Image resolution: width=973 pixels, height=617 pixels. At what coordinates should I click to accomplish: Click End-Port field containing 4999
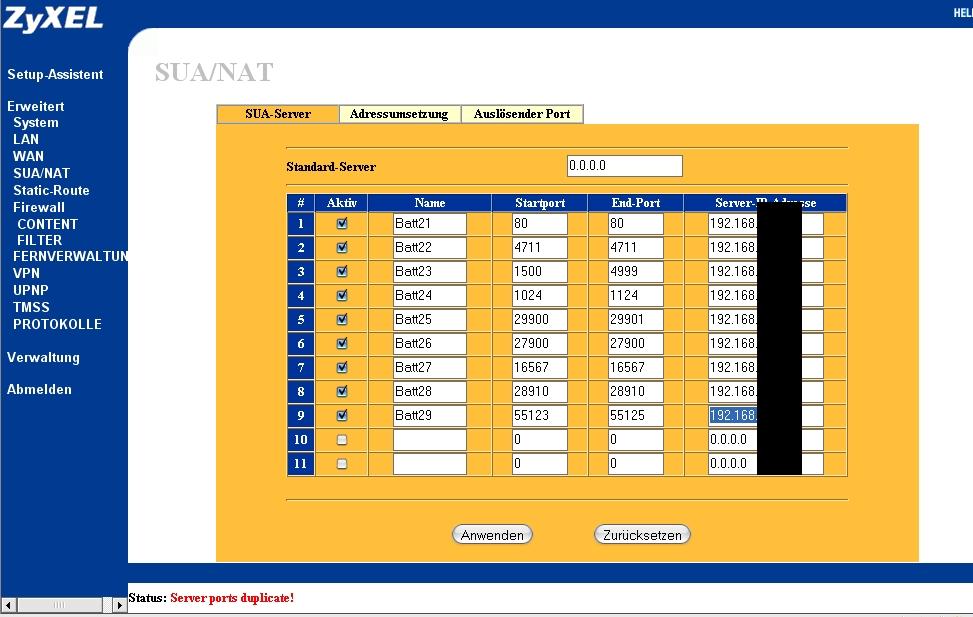[x=635, y=271]
